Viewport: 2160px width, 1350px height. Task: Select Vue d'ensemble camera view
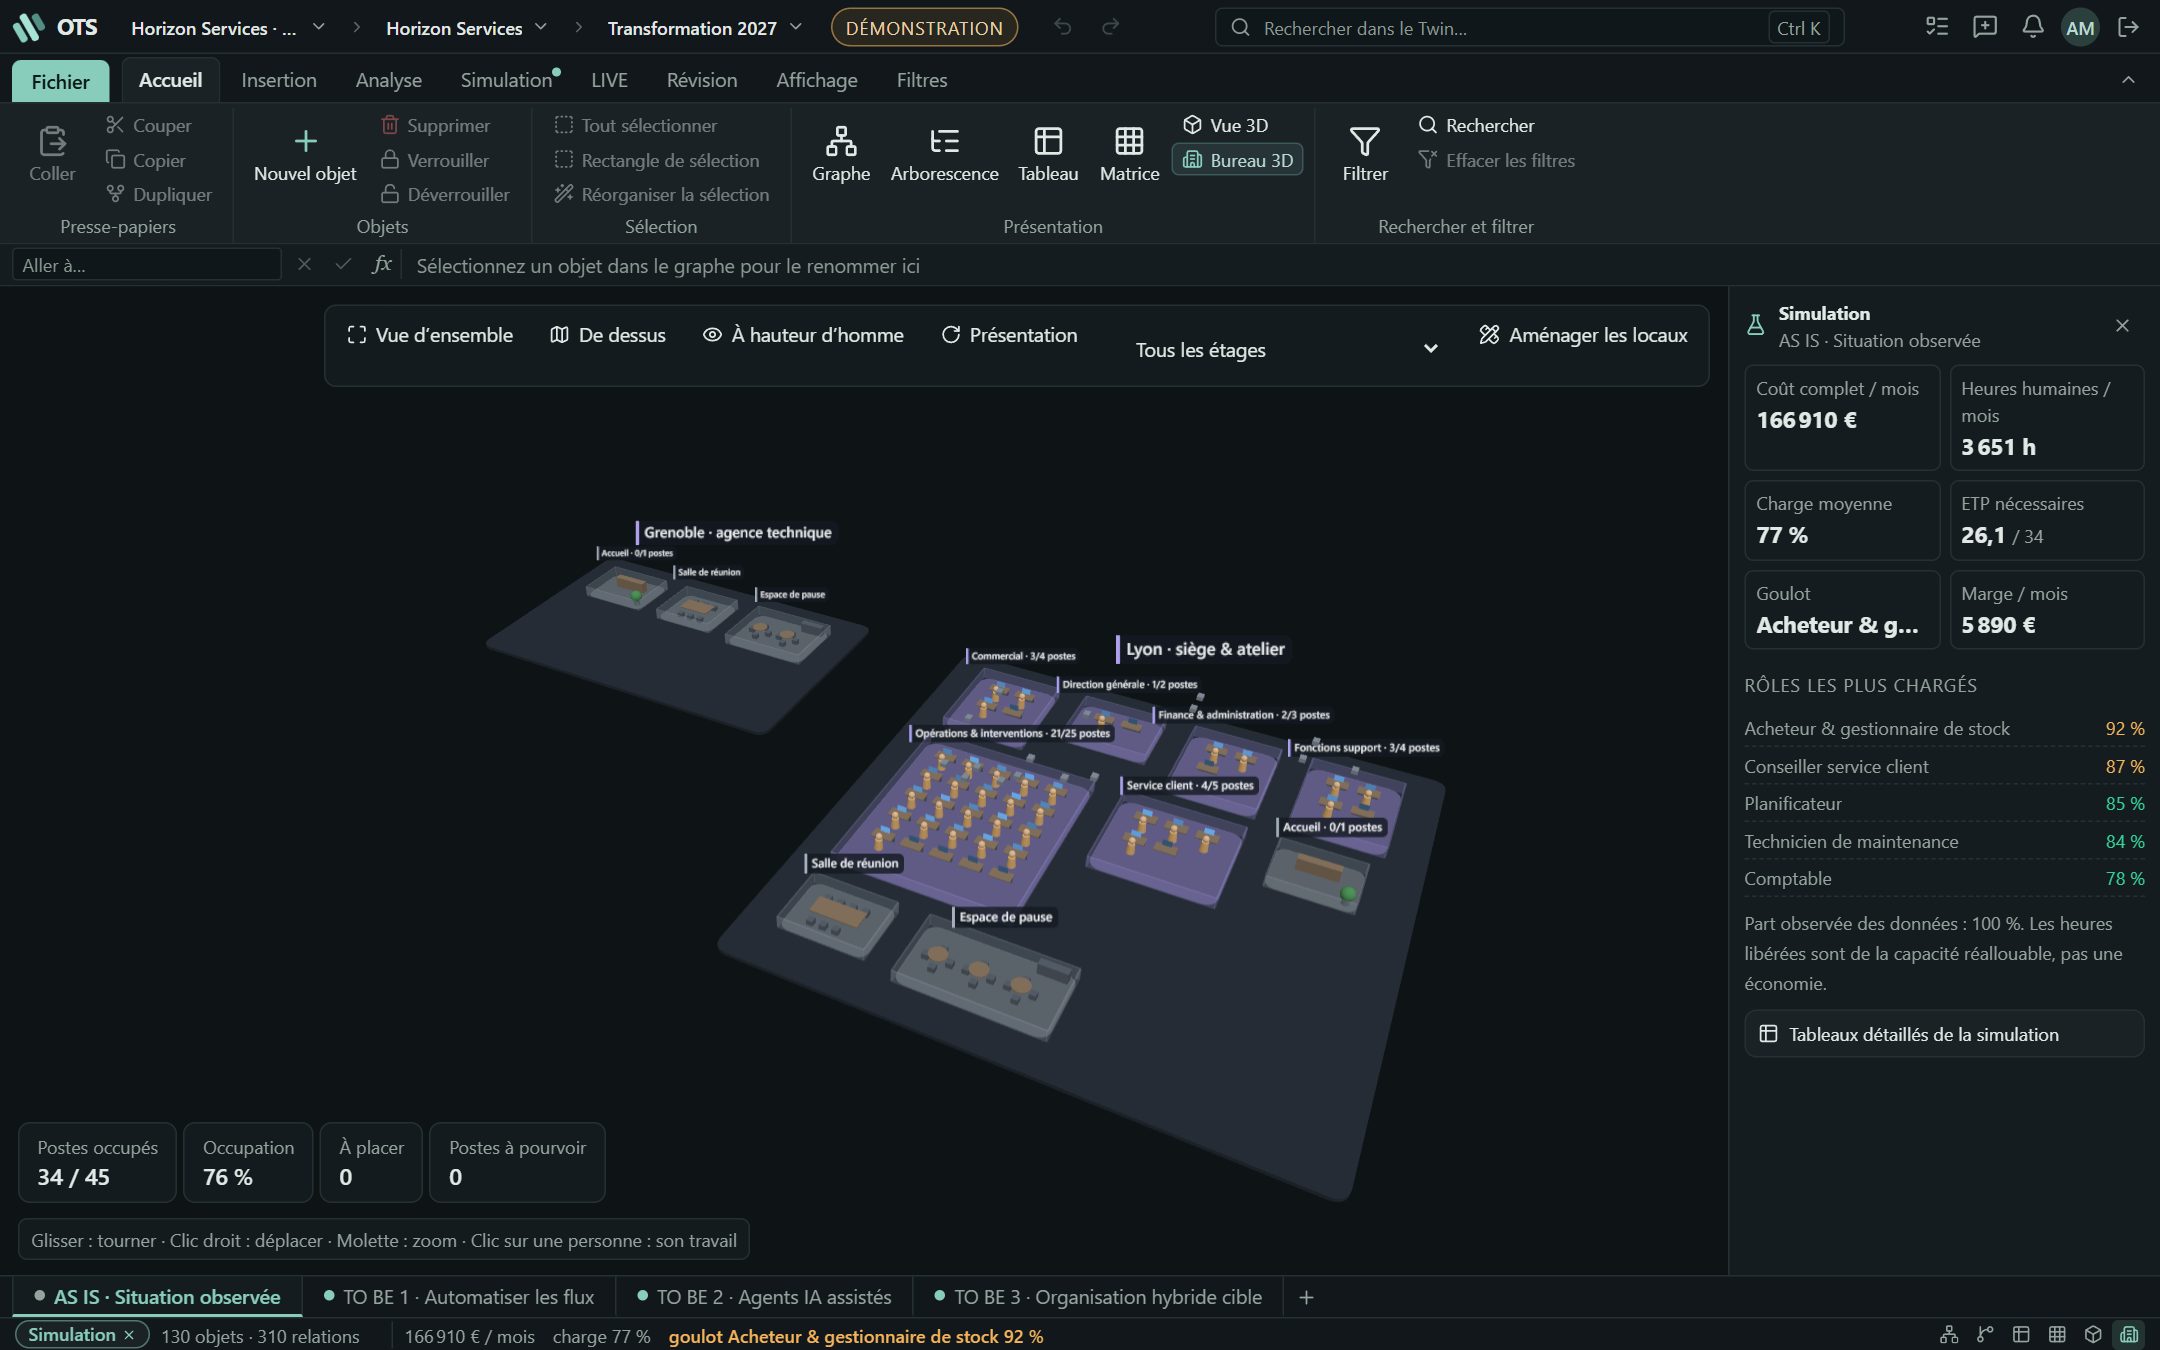430,335
